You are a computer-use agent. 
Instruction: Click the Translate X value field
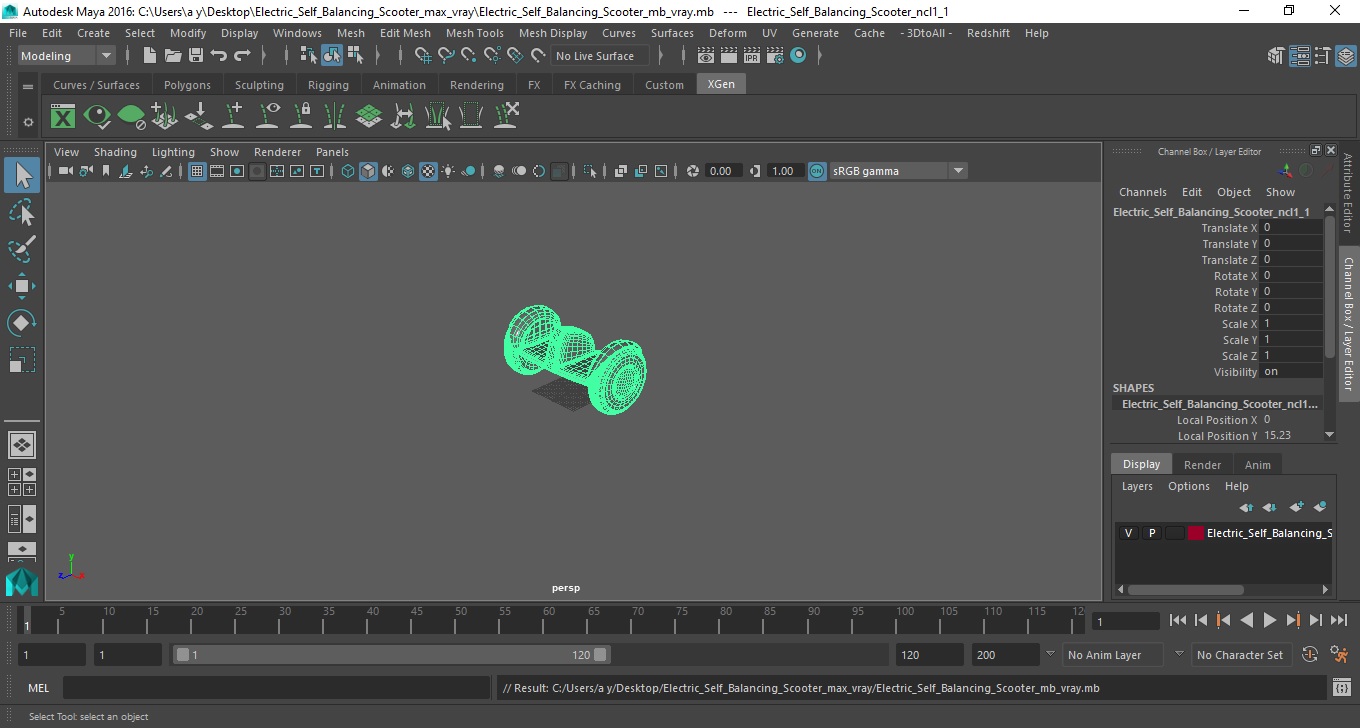point(1291,228)
